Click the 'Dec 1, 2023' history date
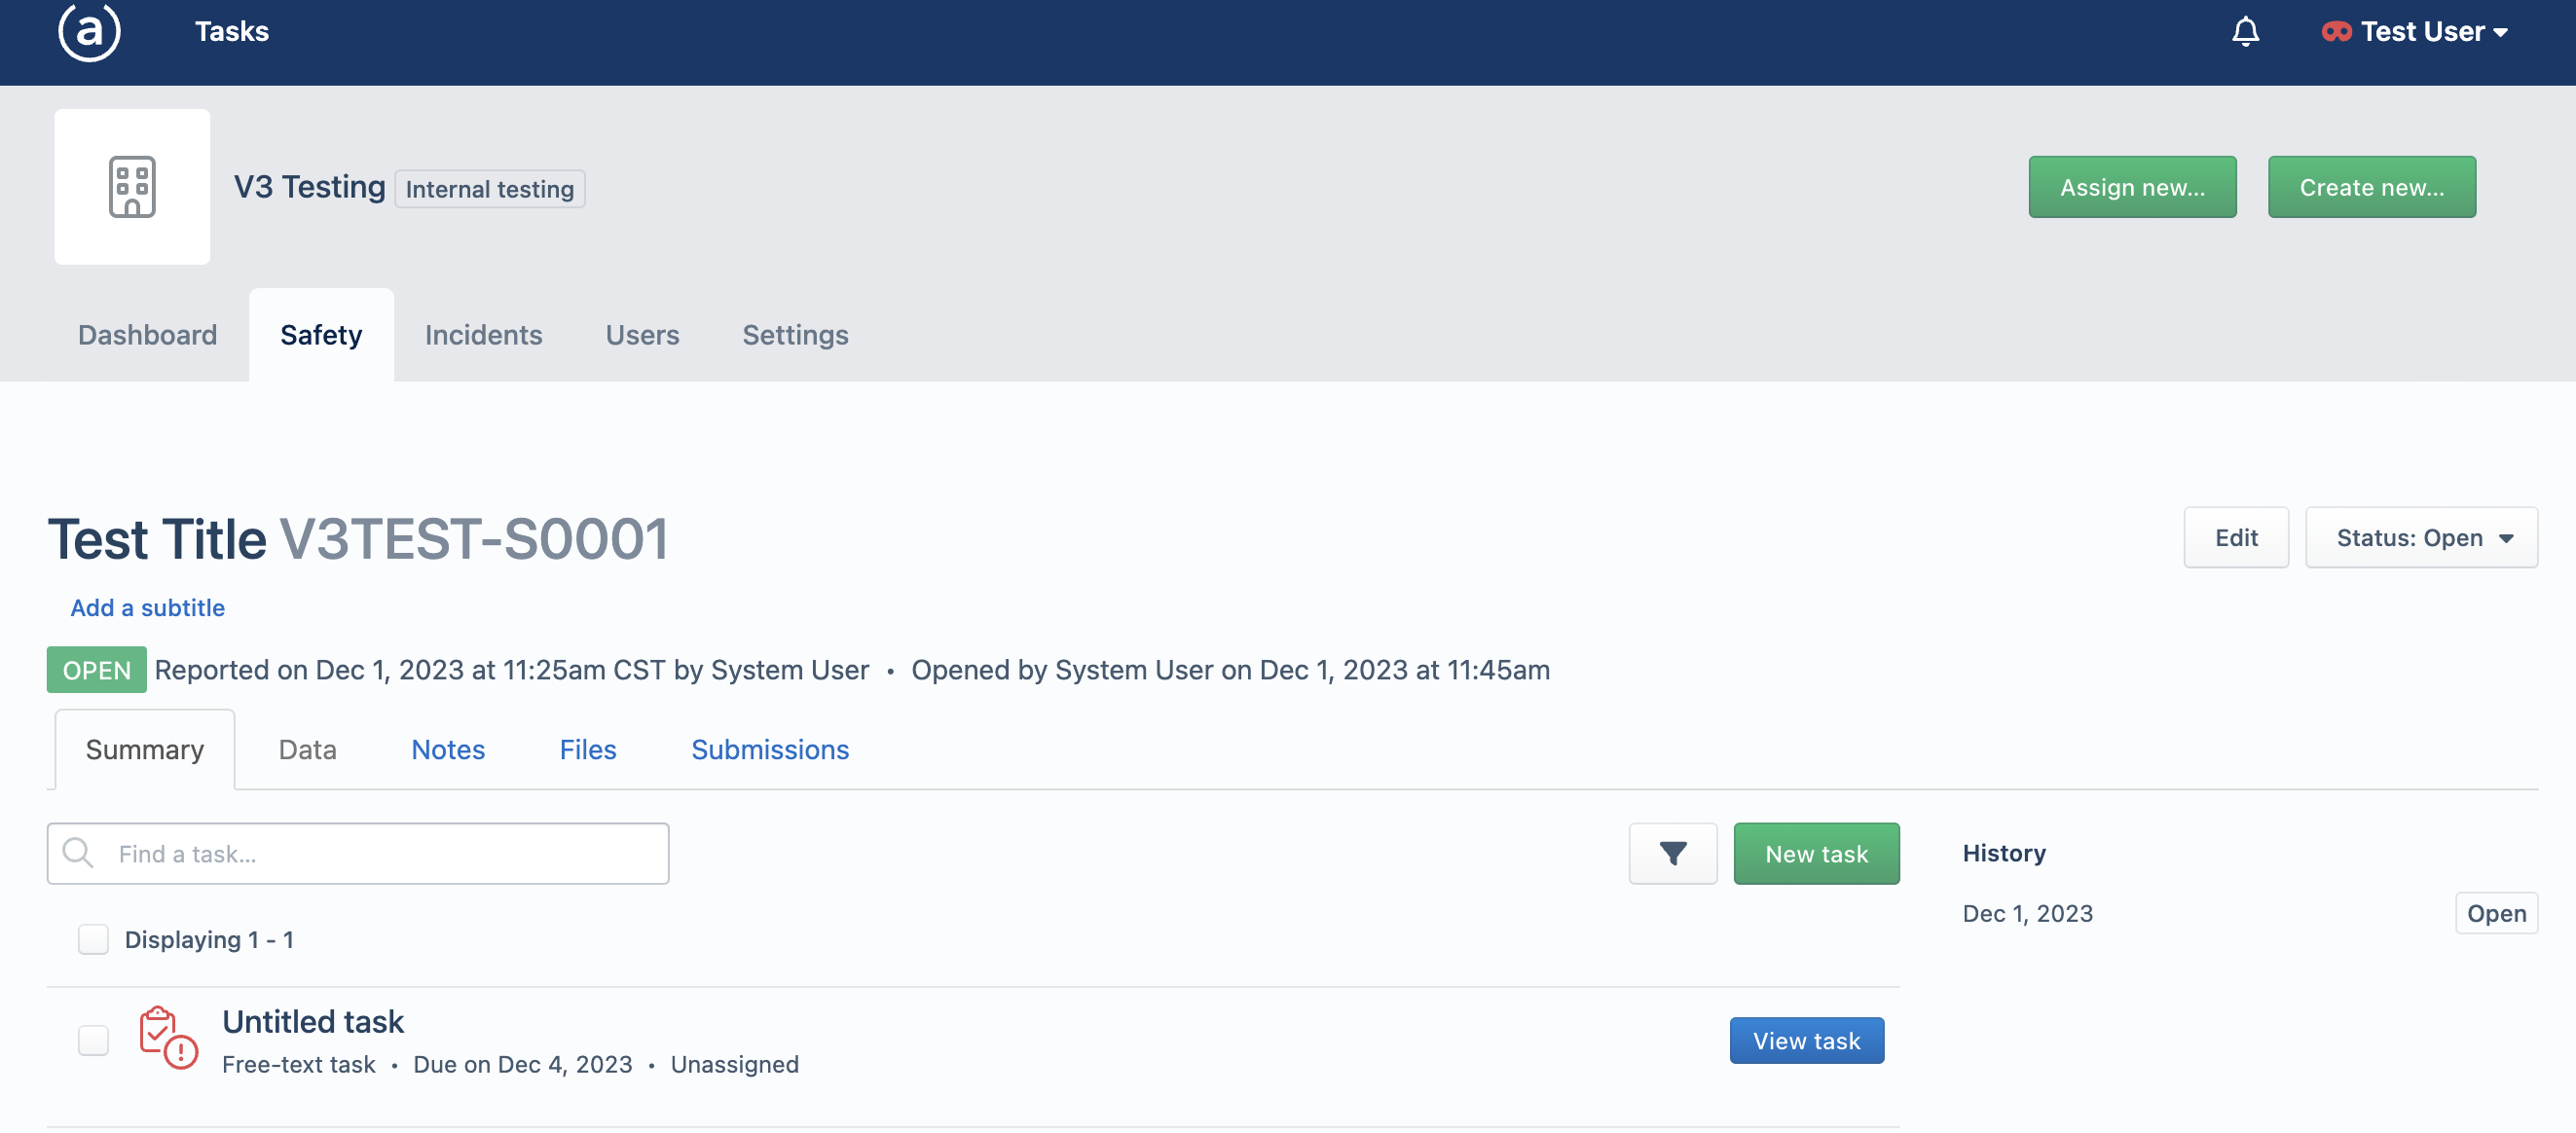The image size is (2576, 1133). pyautogui.click(x=2027, y=913)
